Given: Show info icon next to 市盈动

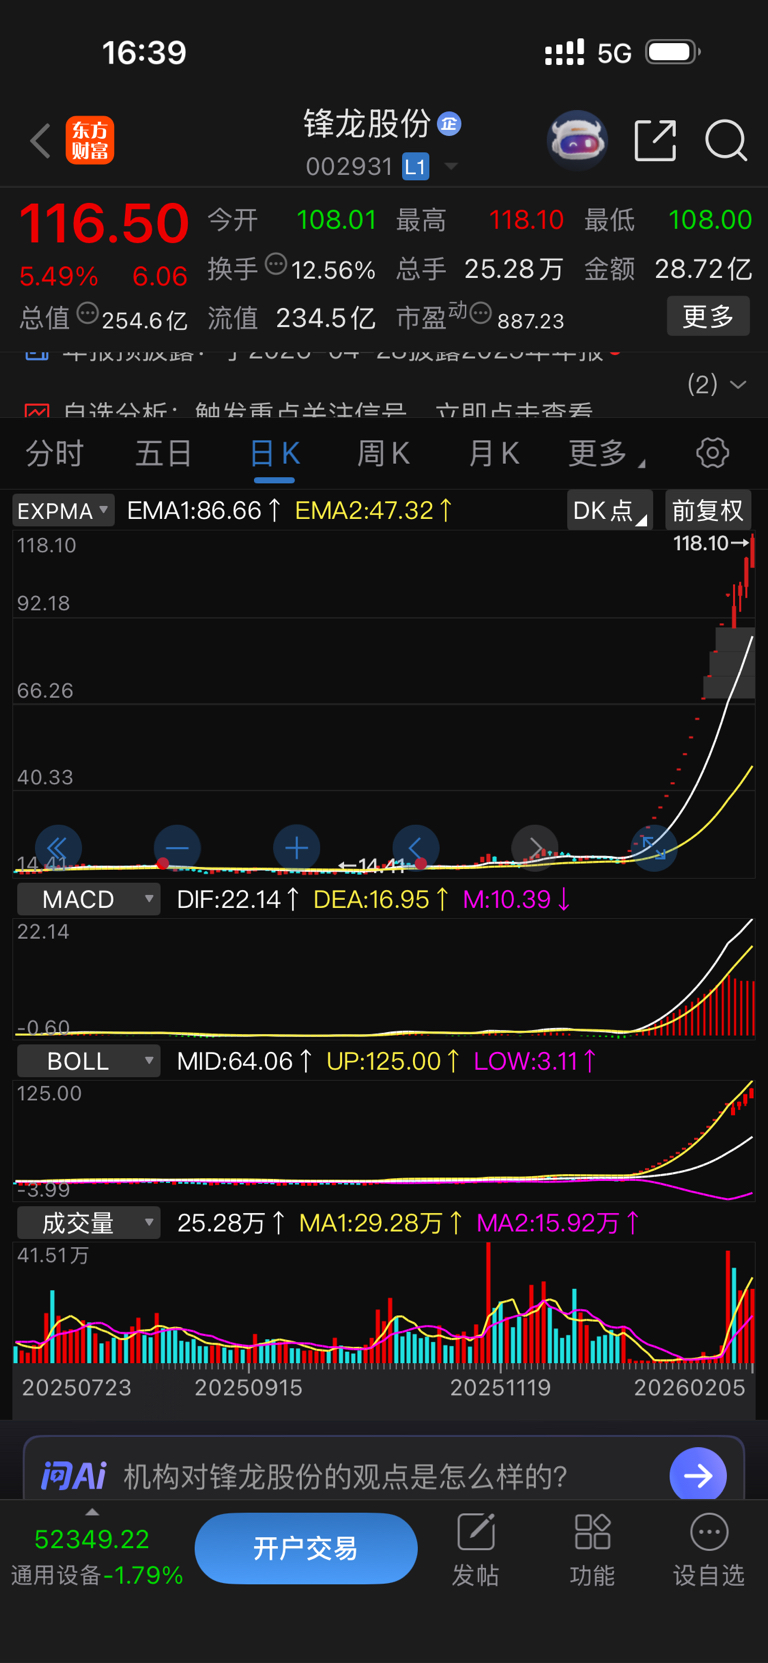Looking at the screenshot, I should (481, 314).
